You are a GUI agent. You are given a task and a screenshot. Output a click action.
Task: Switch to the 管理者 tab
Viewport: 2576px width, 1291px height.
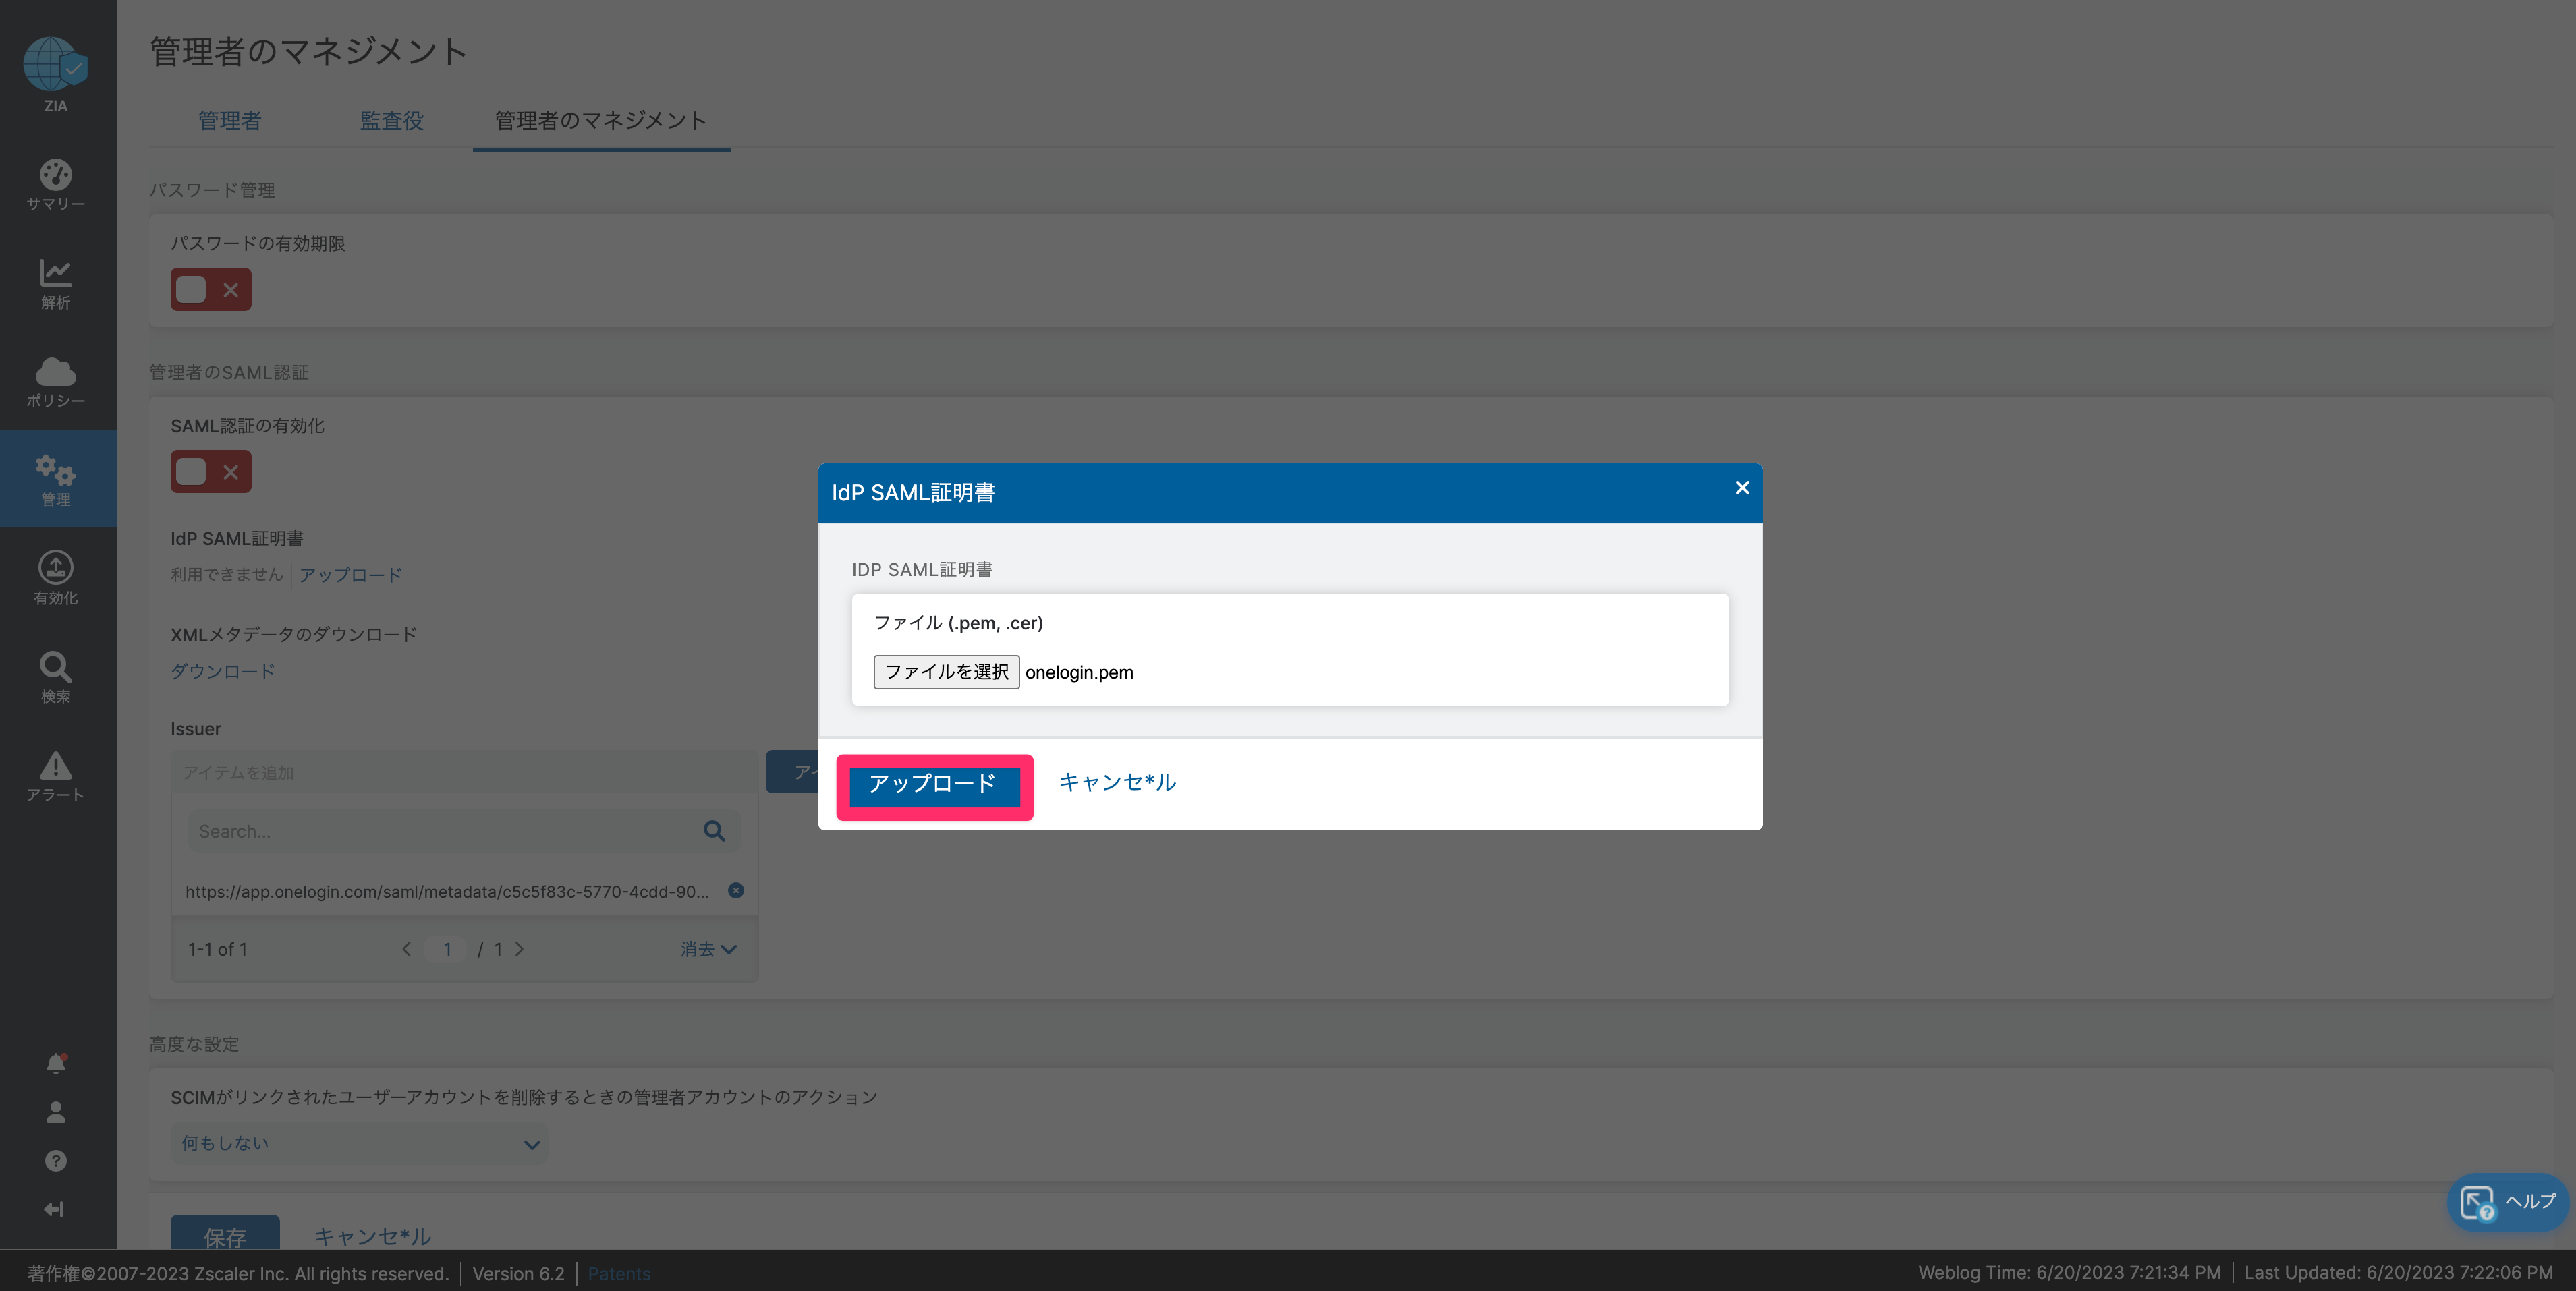tap(230, 121)
